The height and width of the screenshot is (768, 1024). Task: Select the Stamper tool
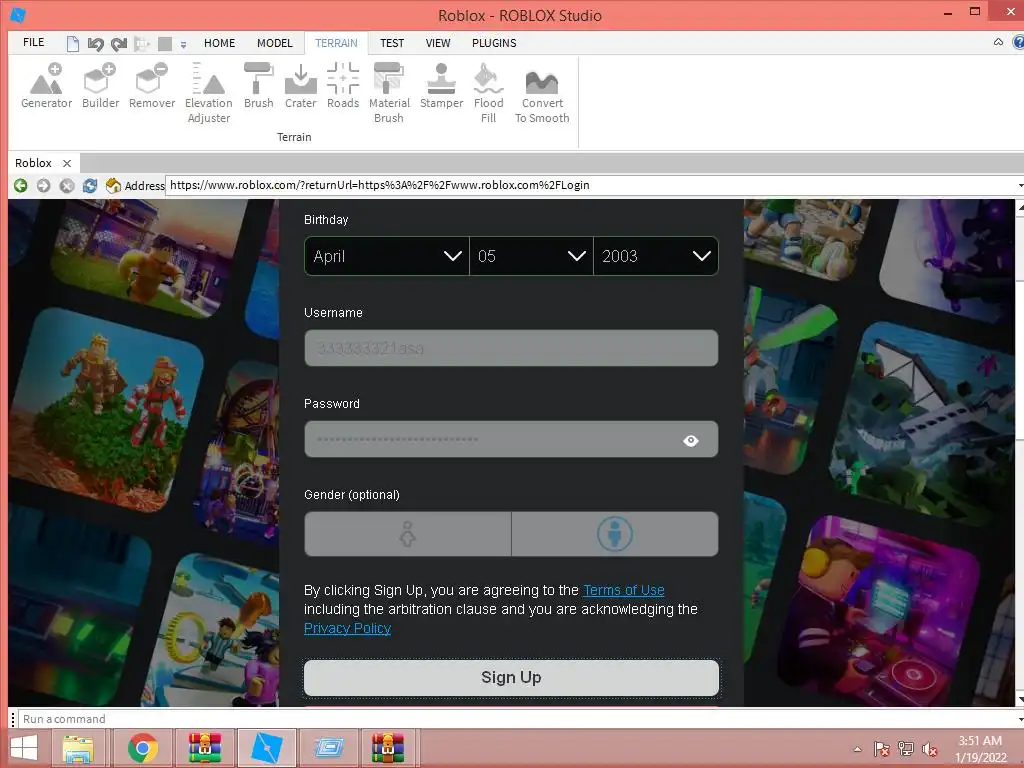coord(441,86)
